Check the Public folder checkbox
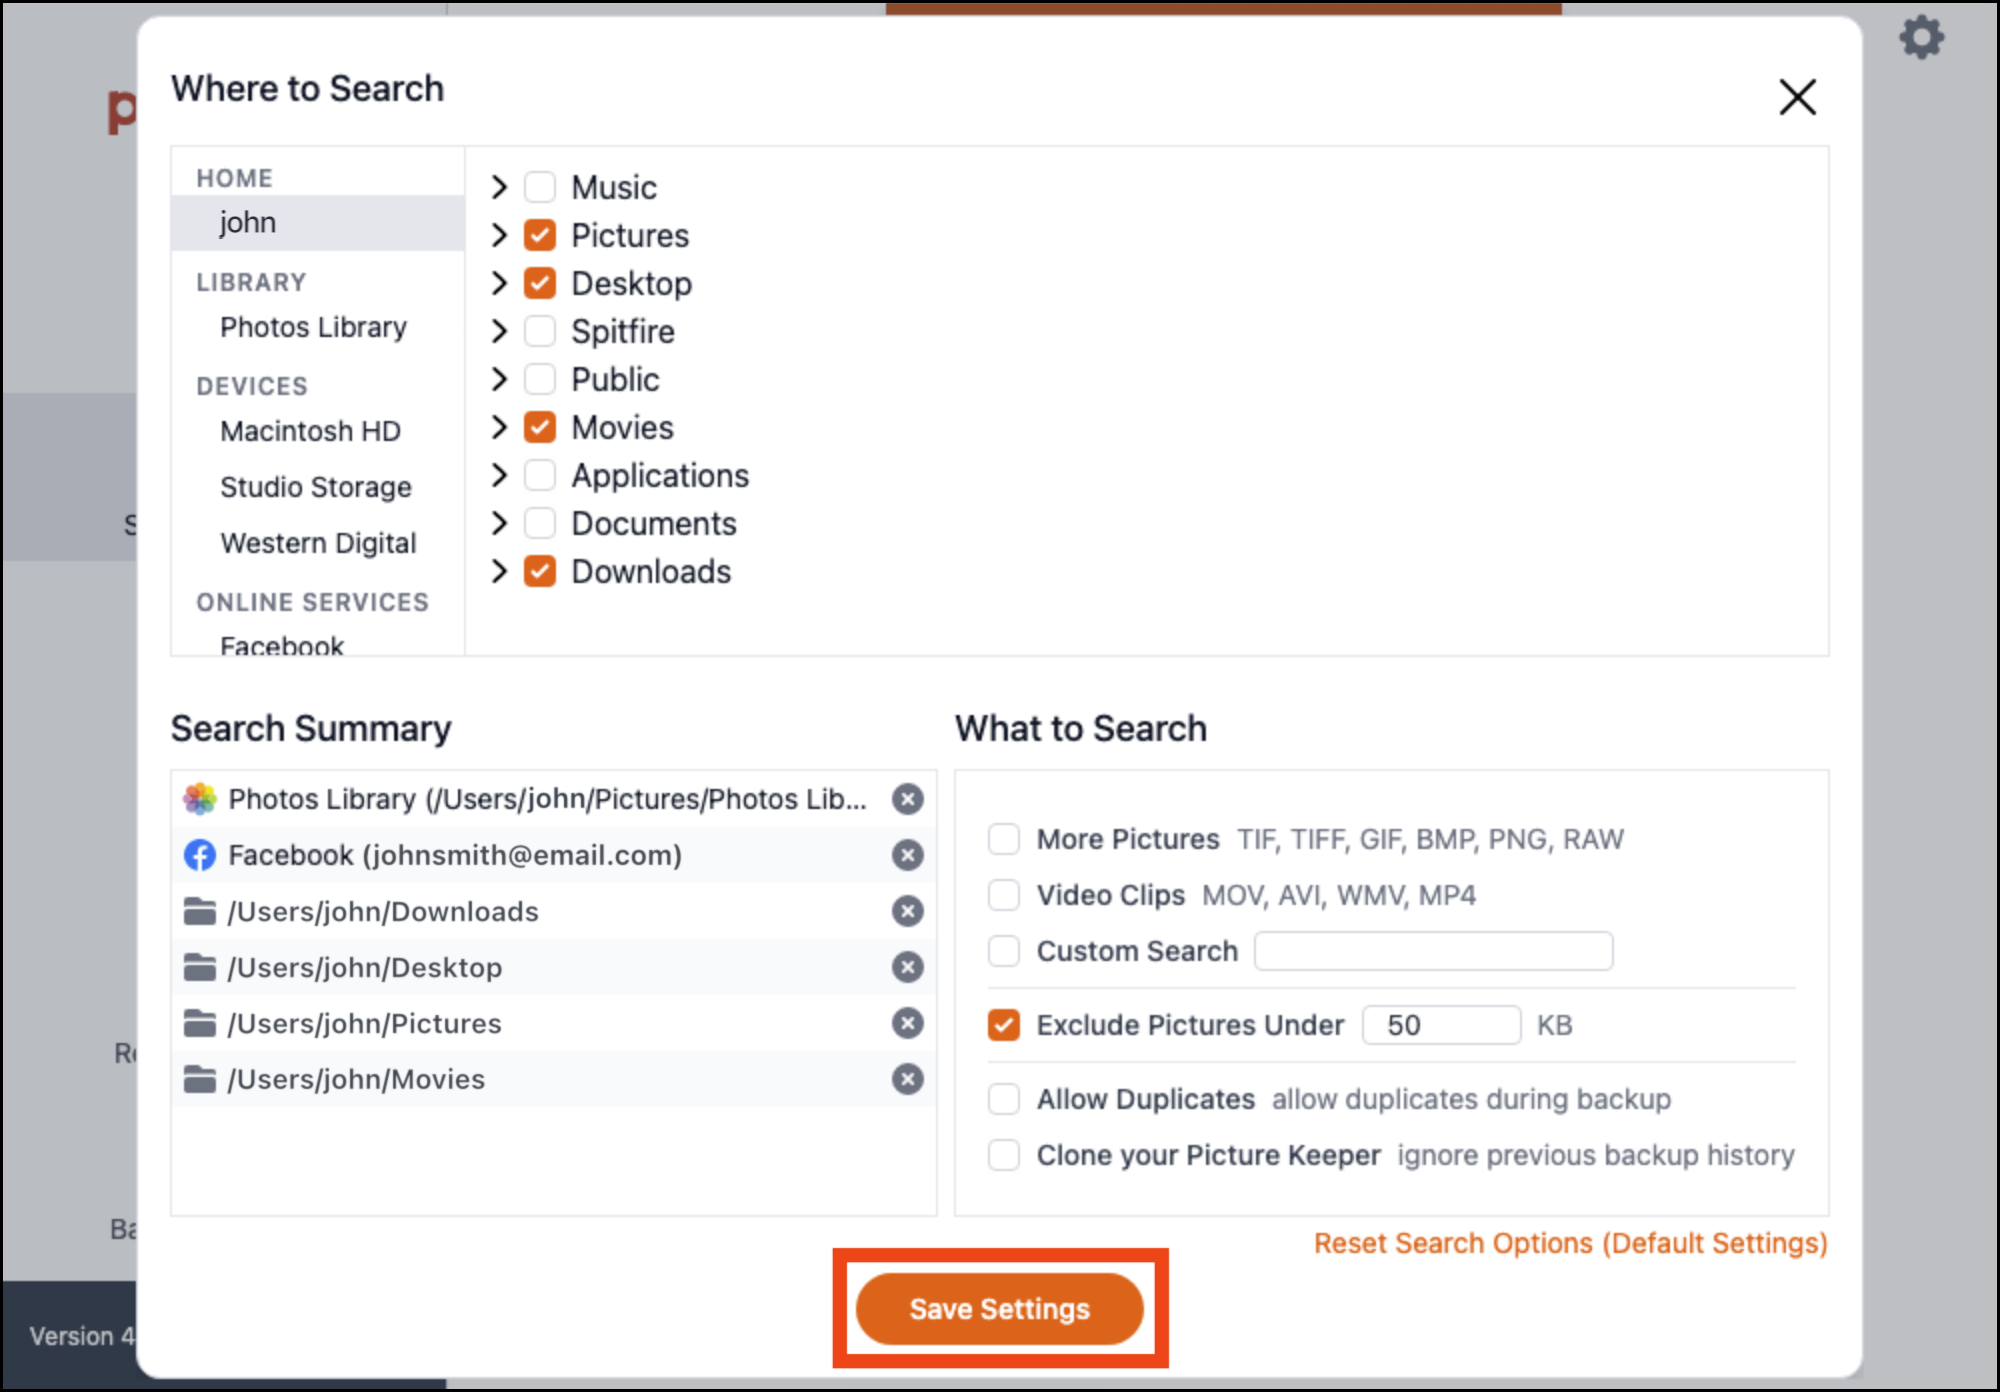Image resolution: width=2000 pixels, height=1392 pixels. [x=540, y=379]
